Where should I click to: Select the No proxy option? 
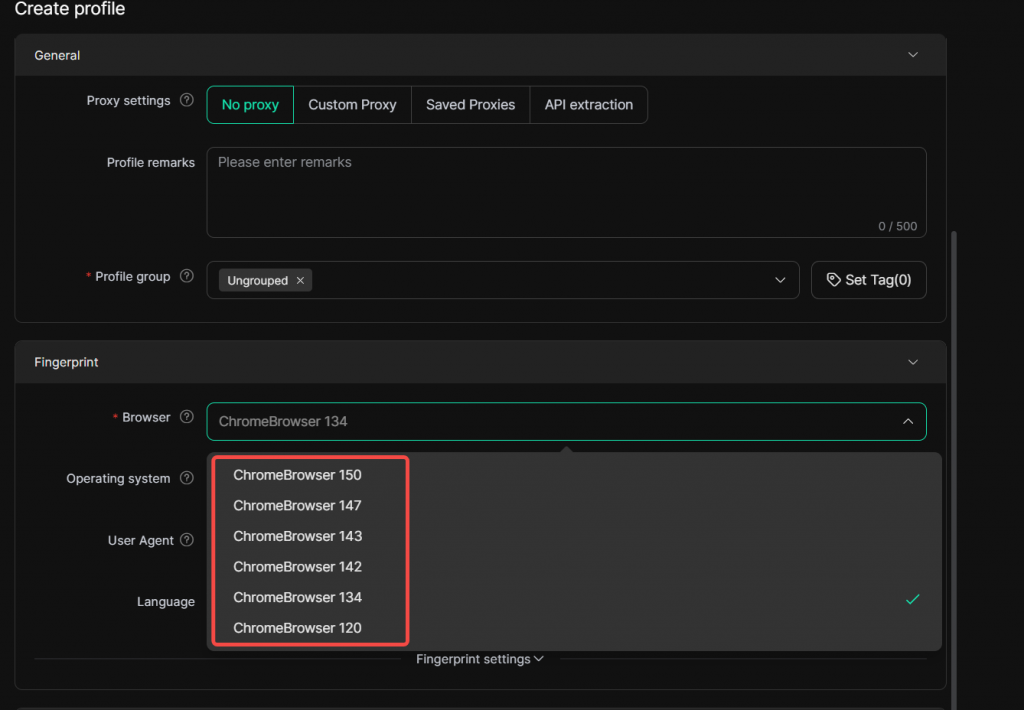tap(250, 105)
